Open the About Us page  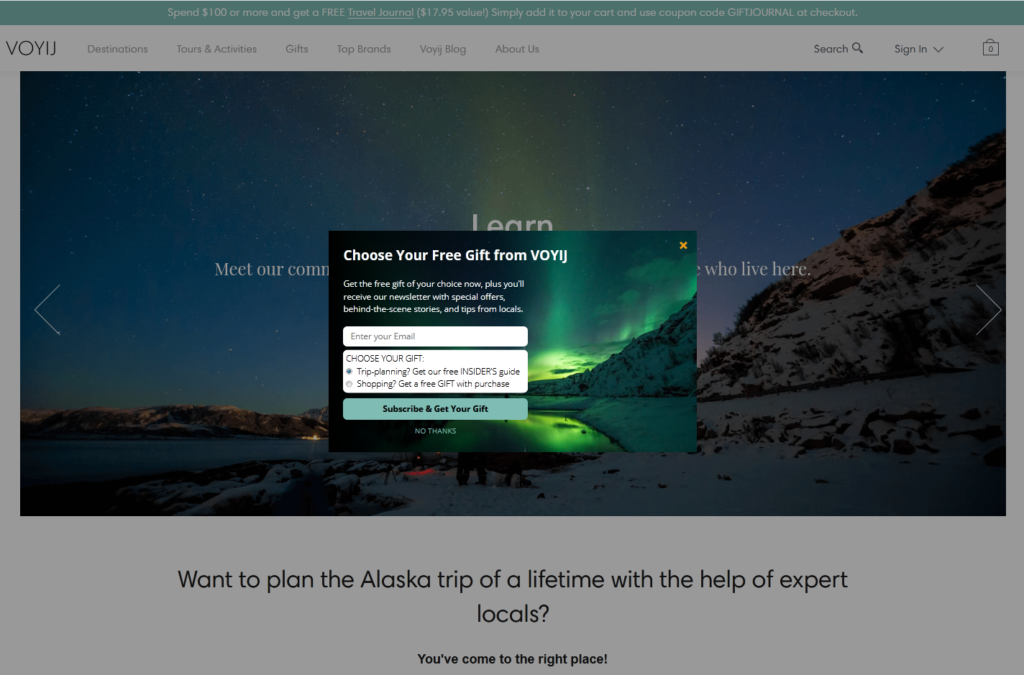point(516,49)
